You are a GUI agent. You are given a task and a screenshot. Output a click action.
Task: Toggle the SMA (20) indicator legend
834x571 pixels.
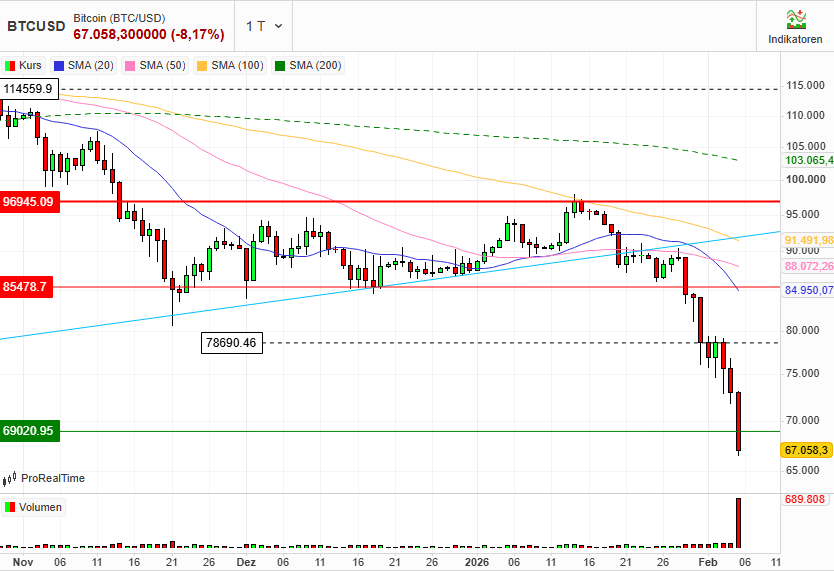[x=90, y=65]
